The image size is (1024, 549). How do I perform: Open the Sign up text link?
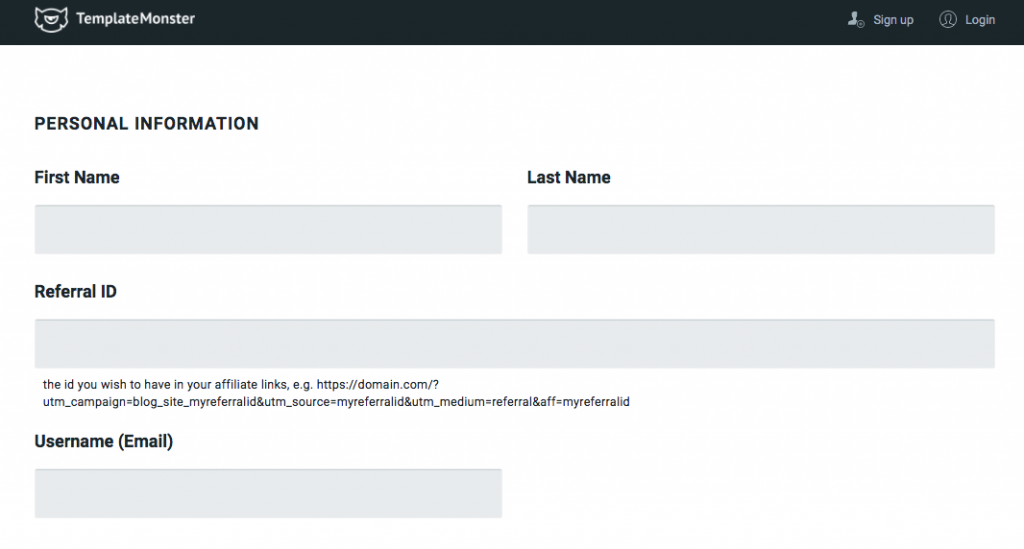893,20
